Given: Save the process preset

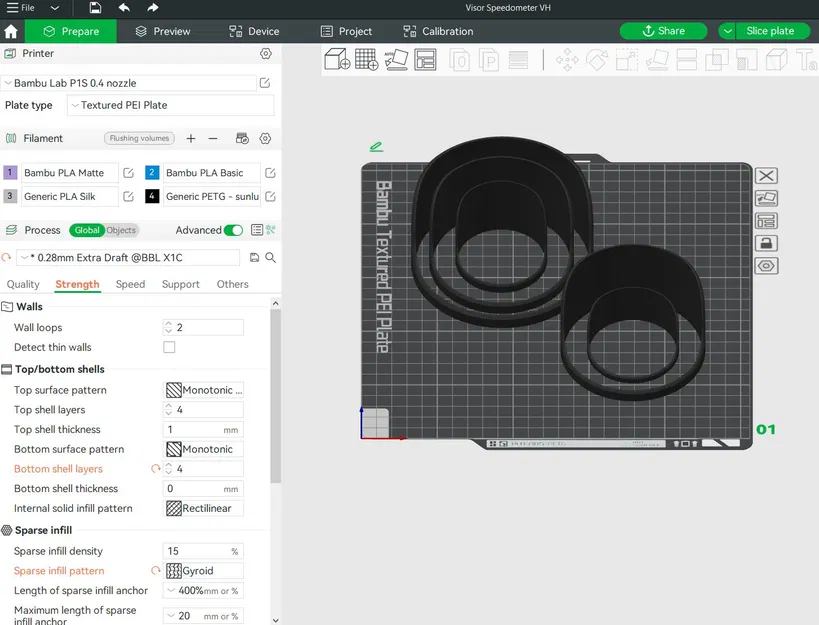Looking at the screenshot, I should pos(254,257).
